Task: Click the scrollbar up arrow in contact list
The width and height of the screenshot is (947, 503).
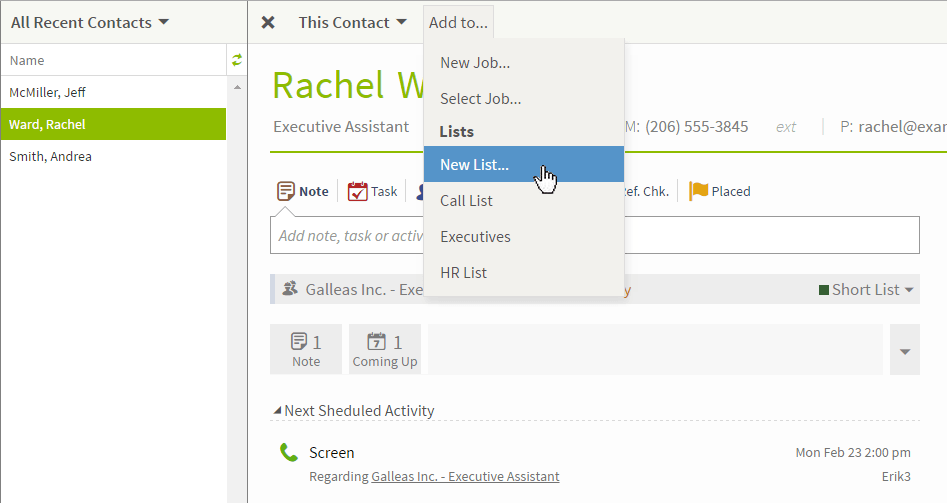Action: 237,88
